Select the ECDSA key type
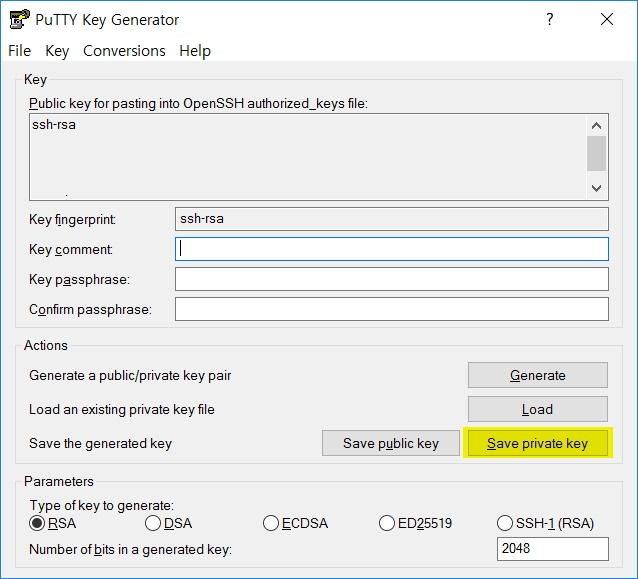The height and width of the screenshot is (579, 638). (295, 523)
